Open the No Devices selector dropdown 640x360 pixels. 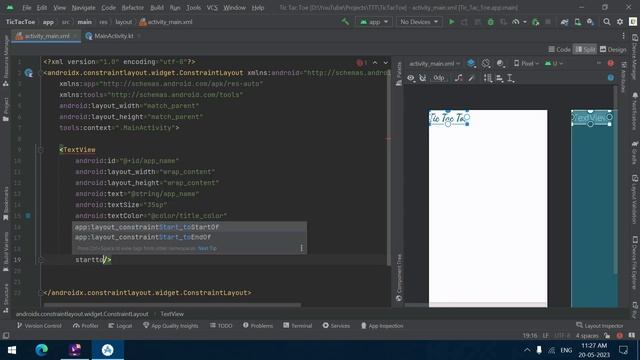pyautogui.click(x=419, y=22)
